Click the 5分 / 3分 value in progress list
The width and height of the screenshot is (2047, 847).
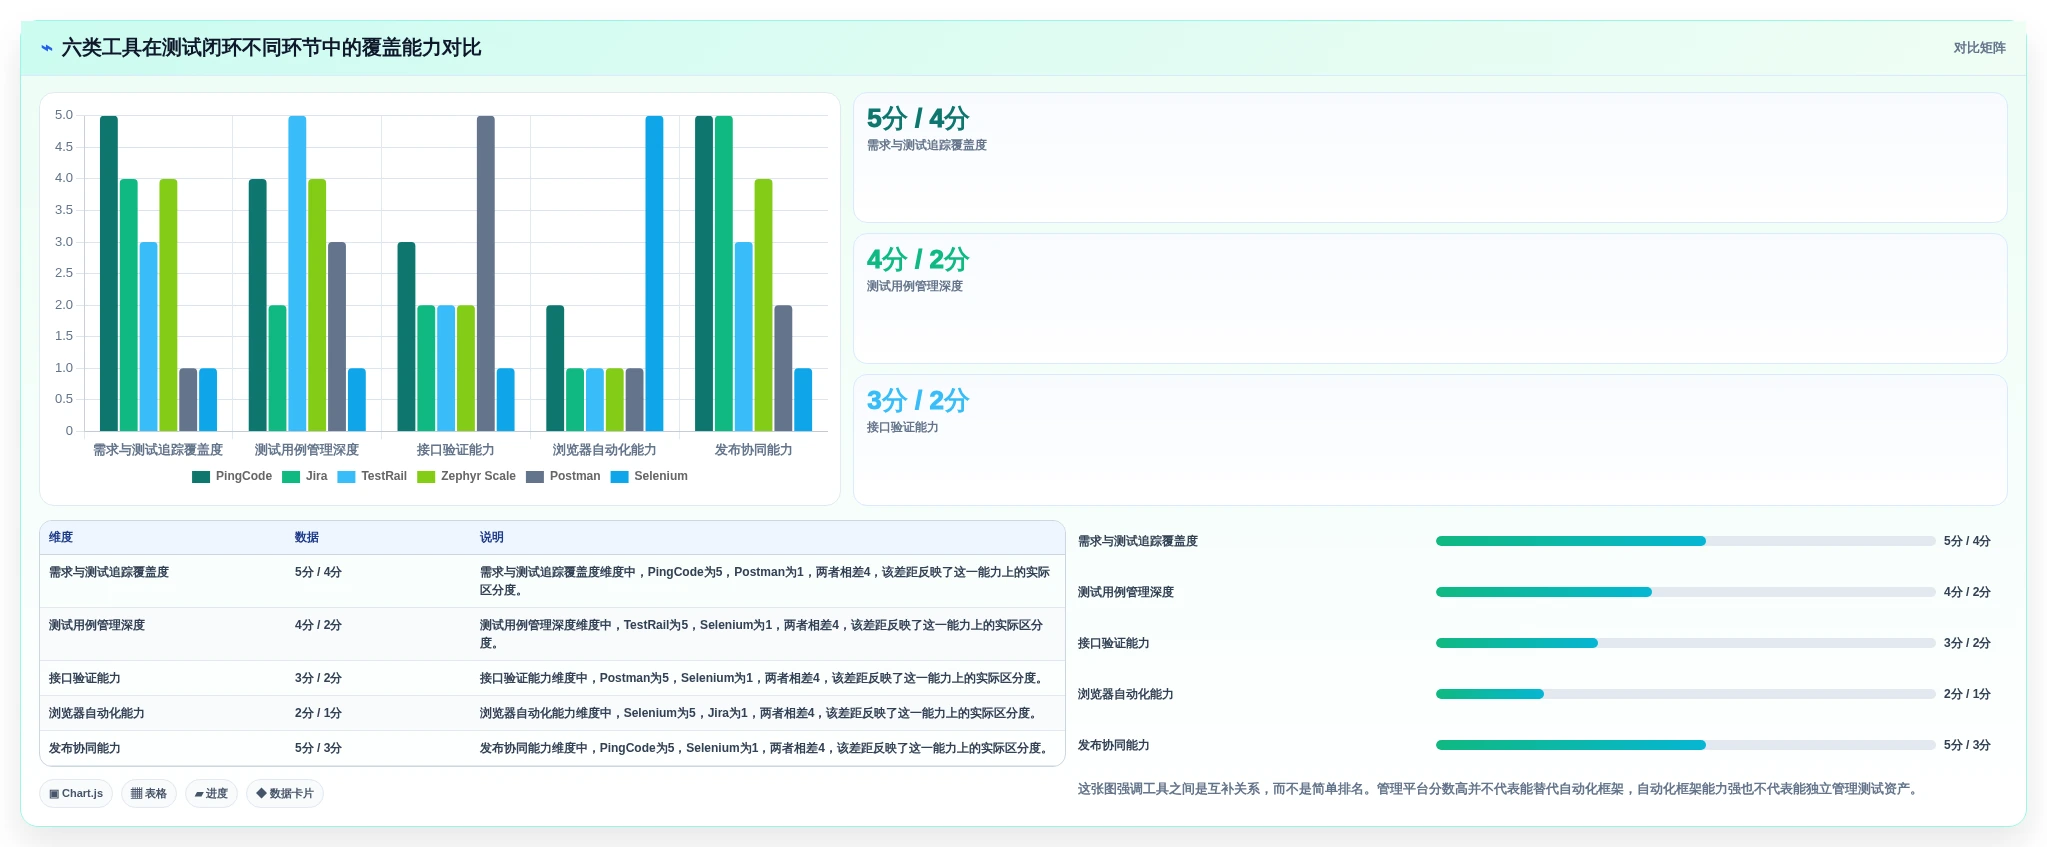point(1967,746)
